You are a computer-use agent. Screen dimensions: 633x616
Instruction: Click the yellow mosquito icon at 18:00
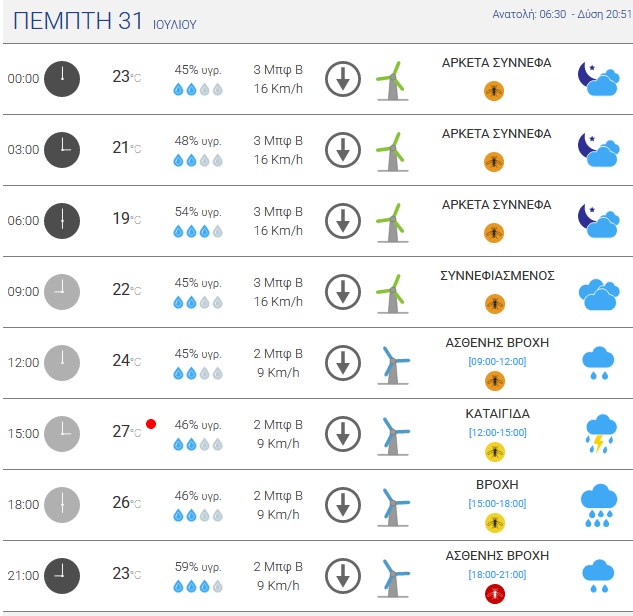[x=495, y=523]
